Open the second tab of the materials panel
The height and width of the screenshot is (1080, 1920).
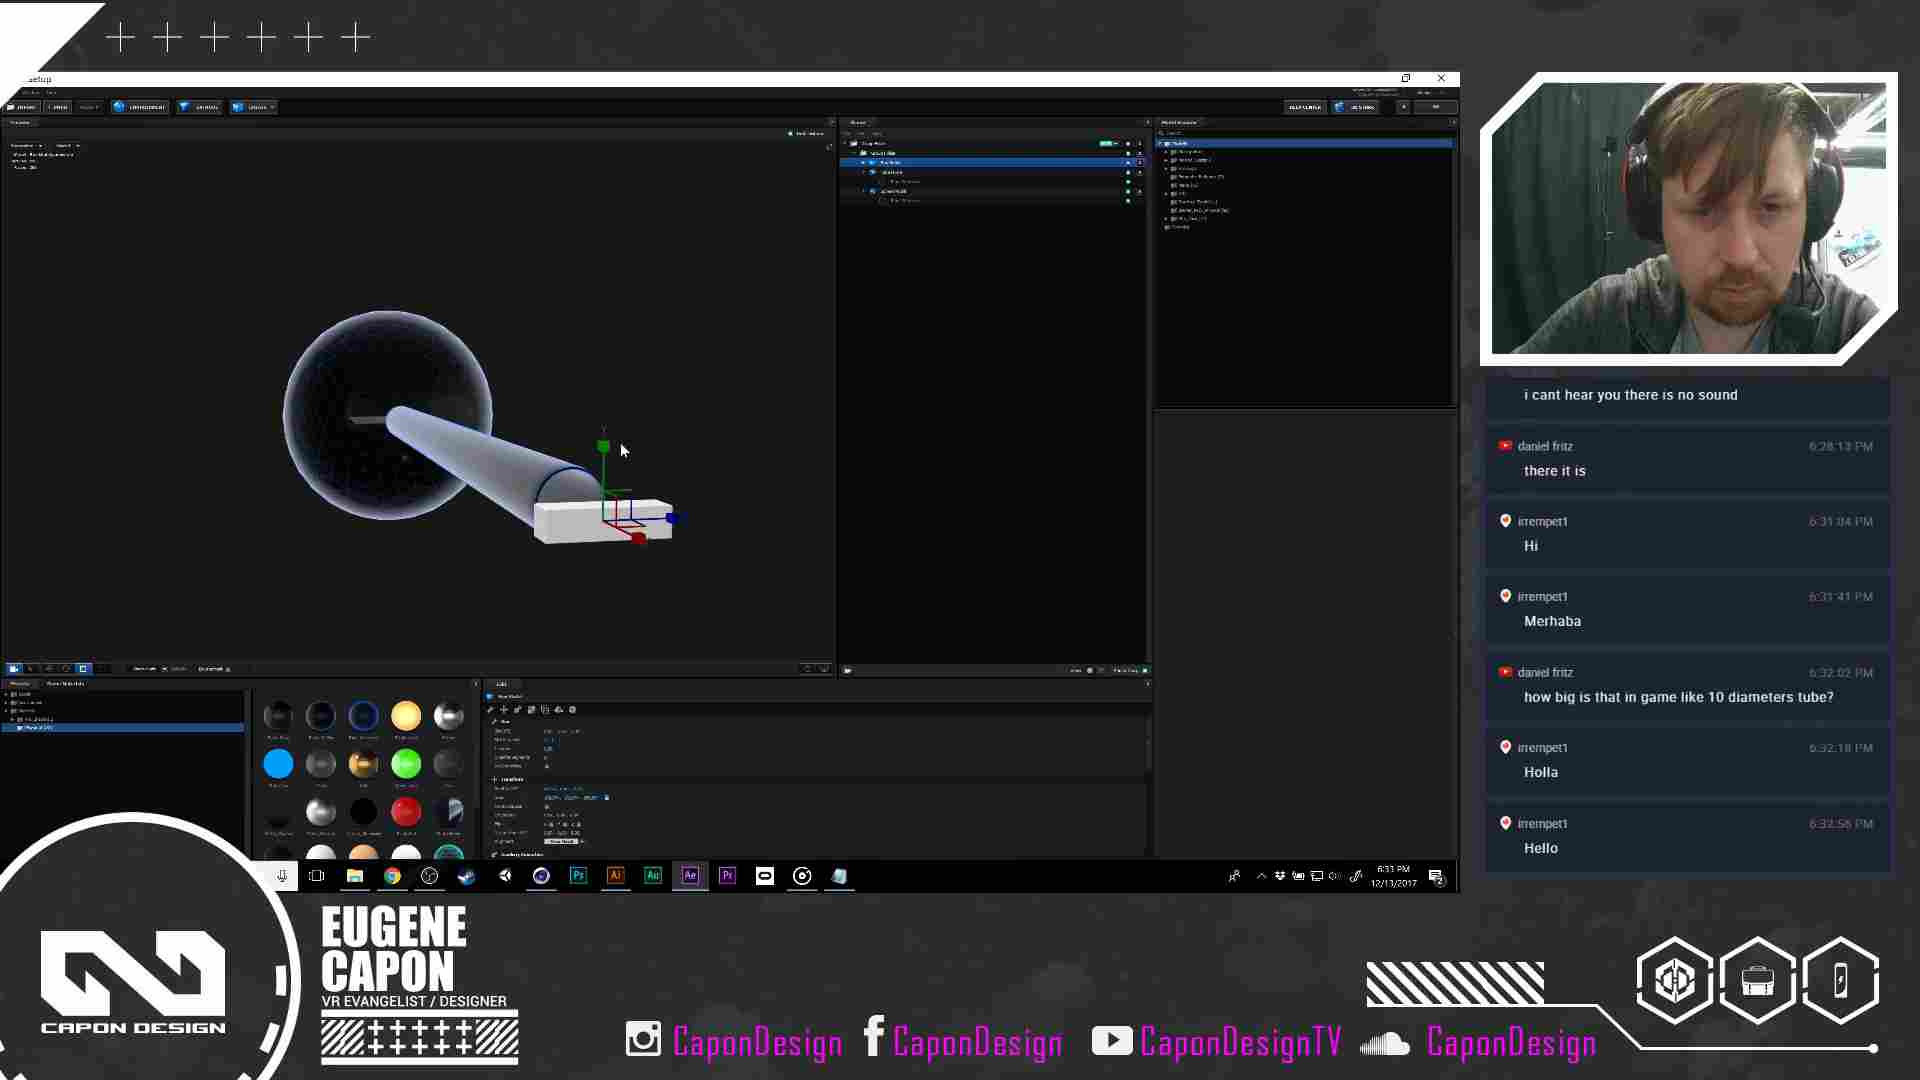click(66, 684)
